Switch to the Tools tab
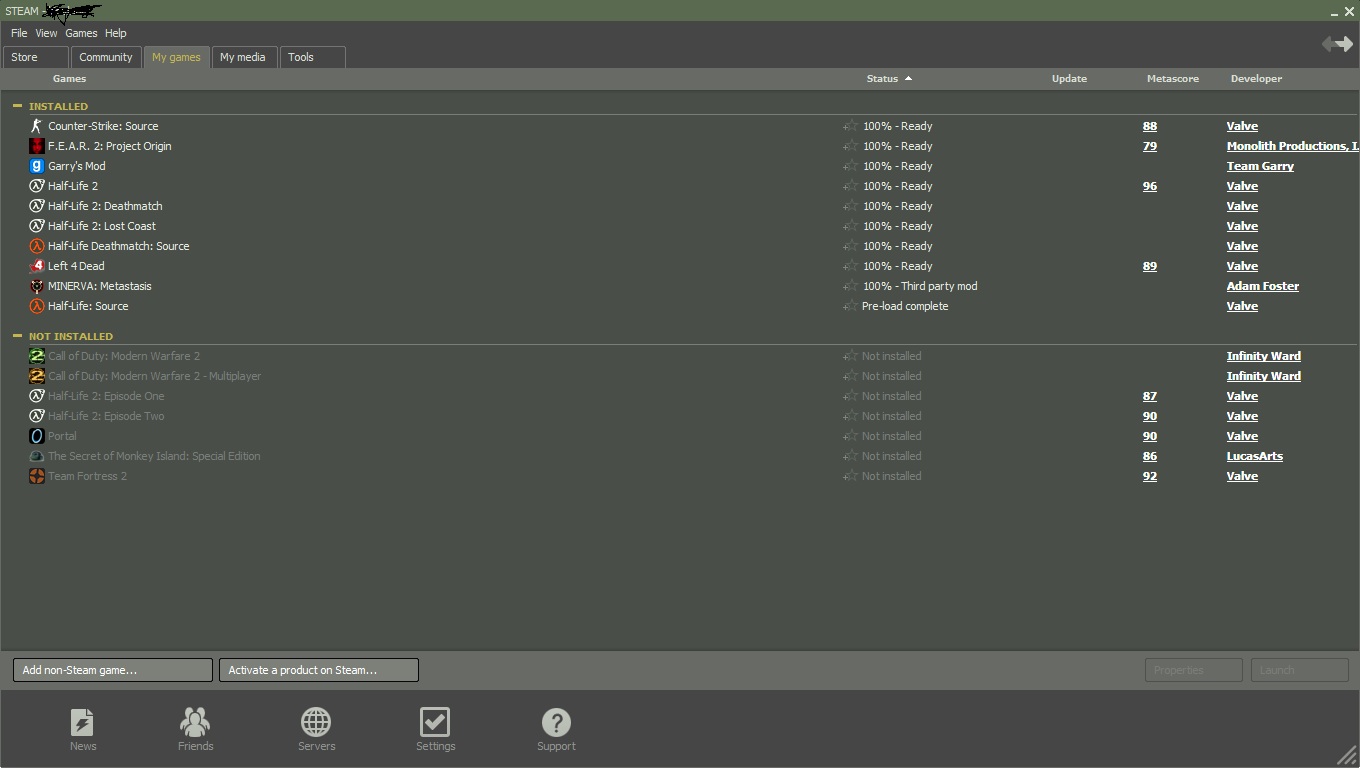The width and height of the screenshot is (1360, 768). (313, 57)
